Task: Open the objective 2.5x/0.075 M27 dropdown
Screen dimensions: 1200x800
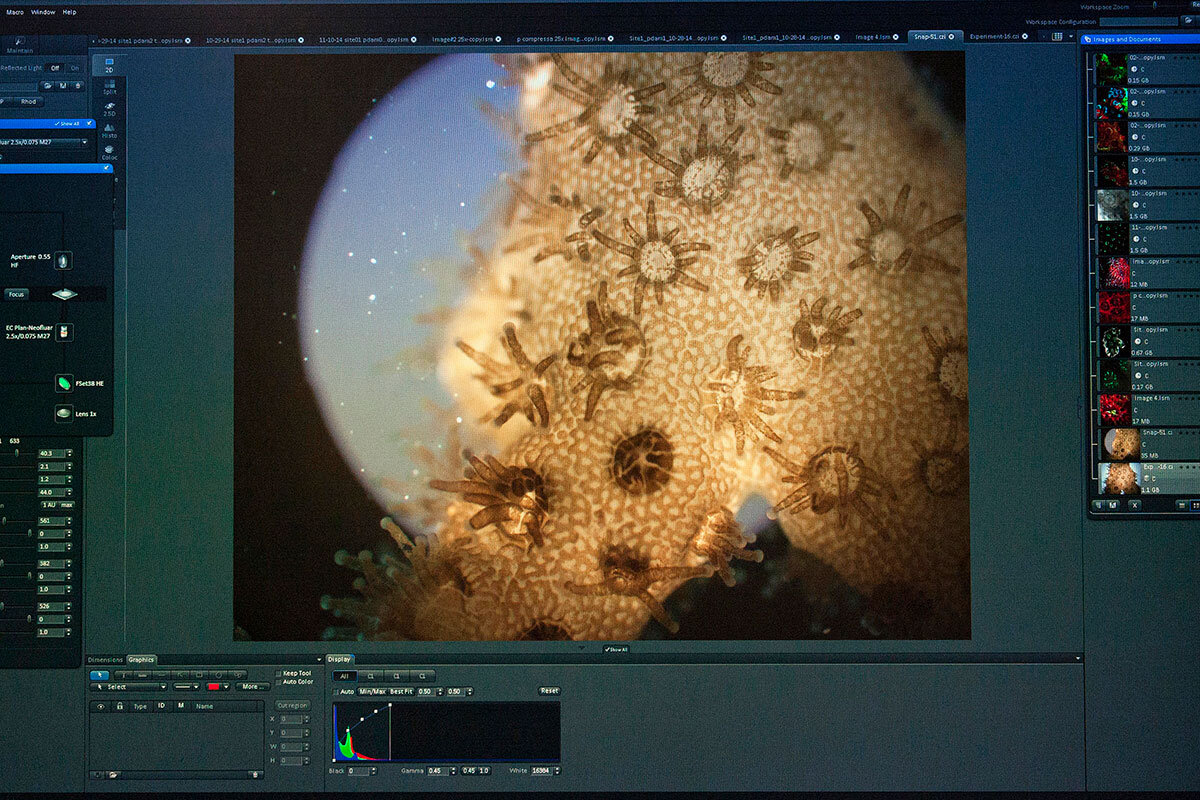Action: pyautogui.click(x=84, y=142)
